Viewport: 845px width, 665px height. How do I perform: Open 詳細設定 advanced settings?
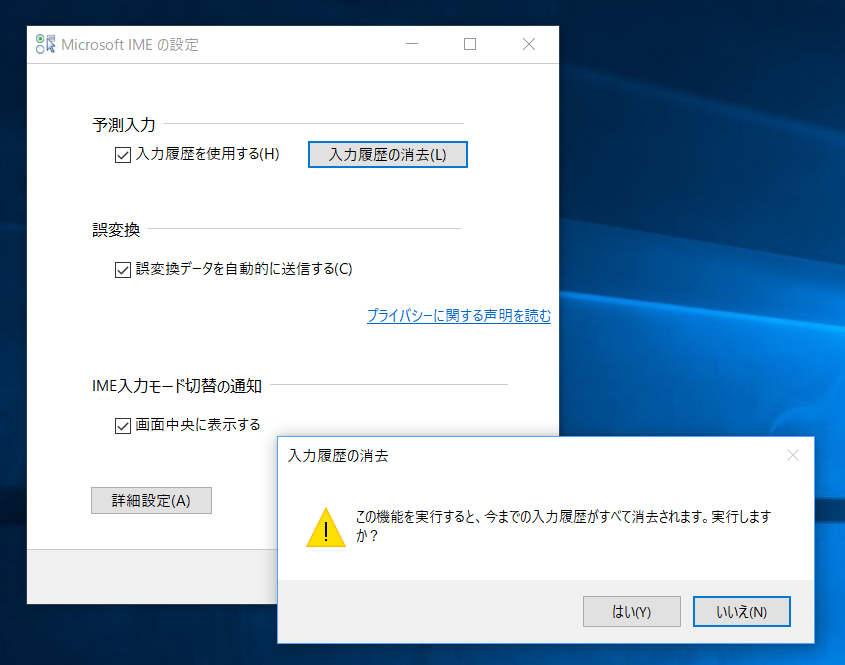[x=151, y=500]
